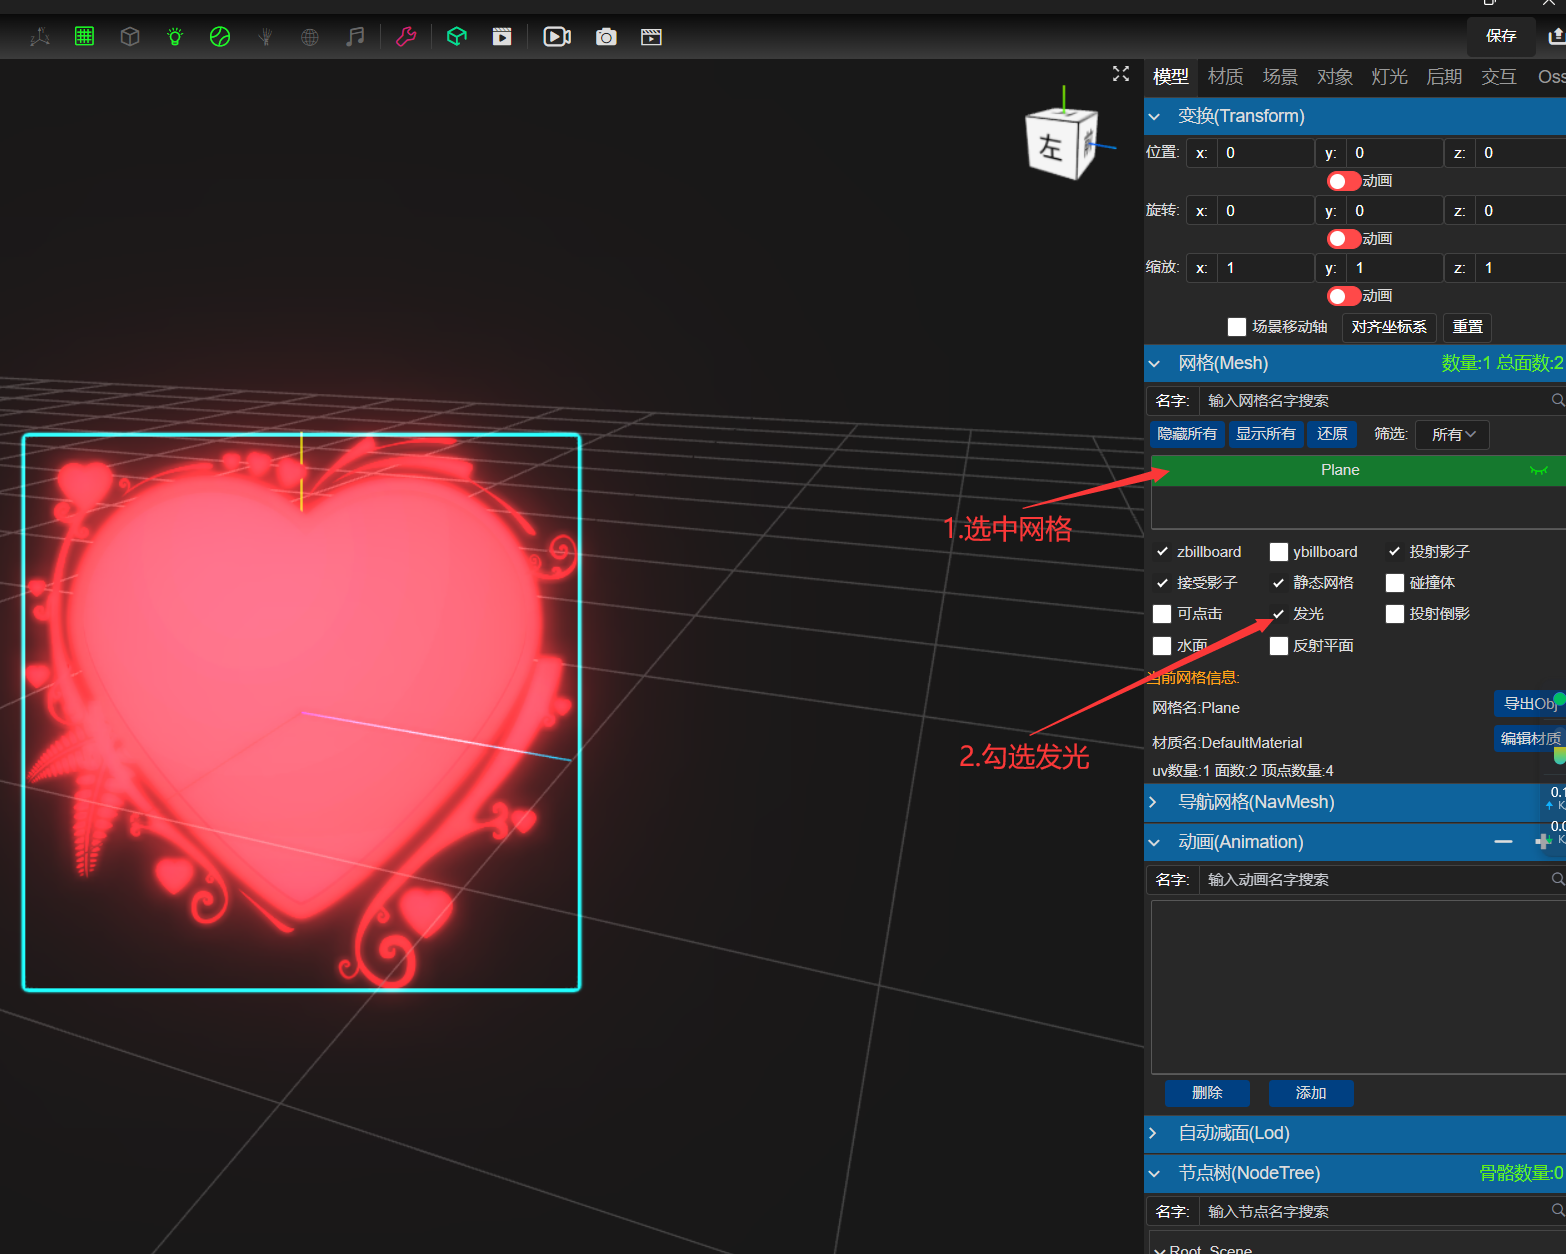Click the clapperboard play icon after teal box
This screenshot has width=1566, height=1254.
point(502,37)
